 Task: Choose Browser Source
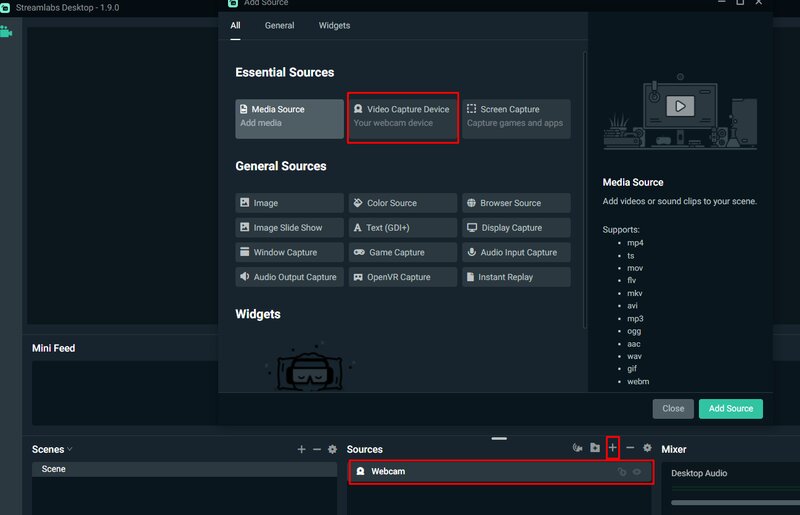click(516, 203)
